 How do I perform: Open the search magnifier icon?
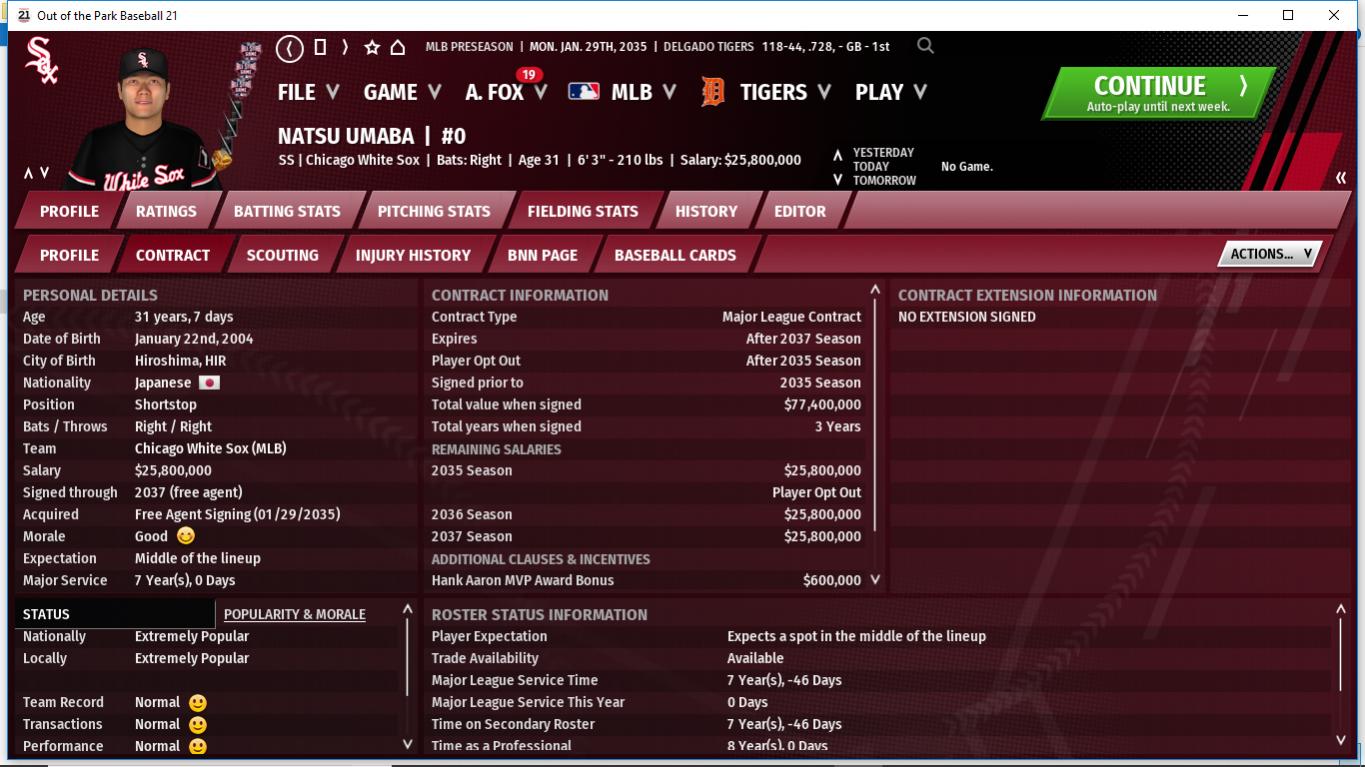coord(926,46)
